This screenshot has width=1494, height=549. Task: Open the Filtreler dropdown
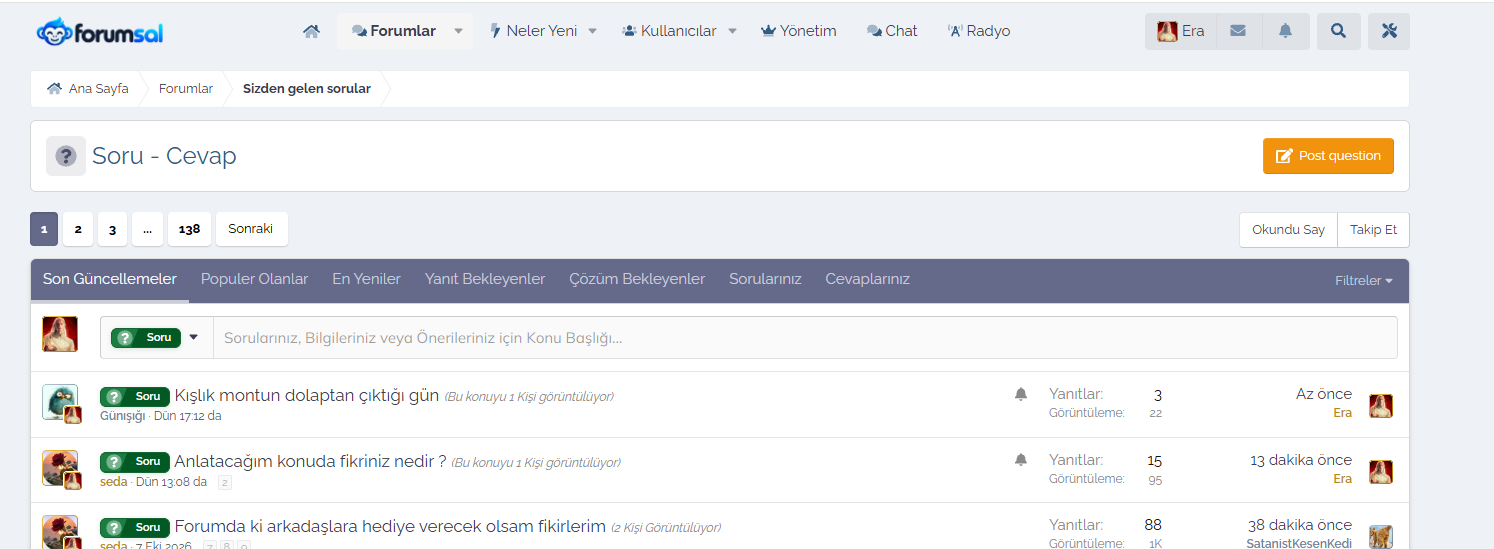pyautogui.click(x=1364, y=281)
